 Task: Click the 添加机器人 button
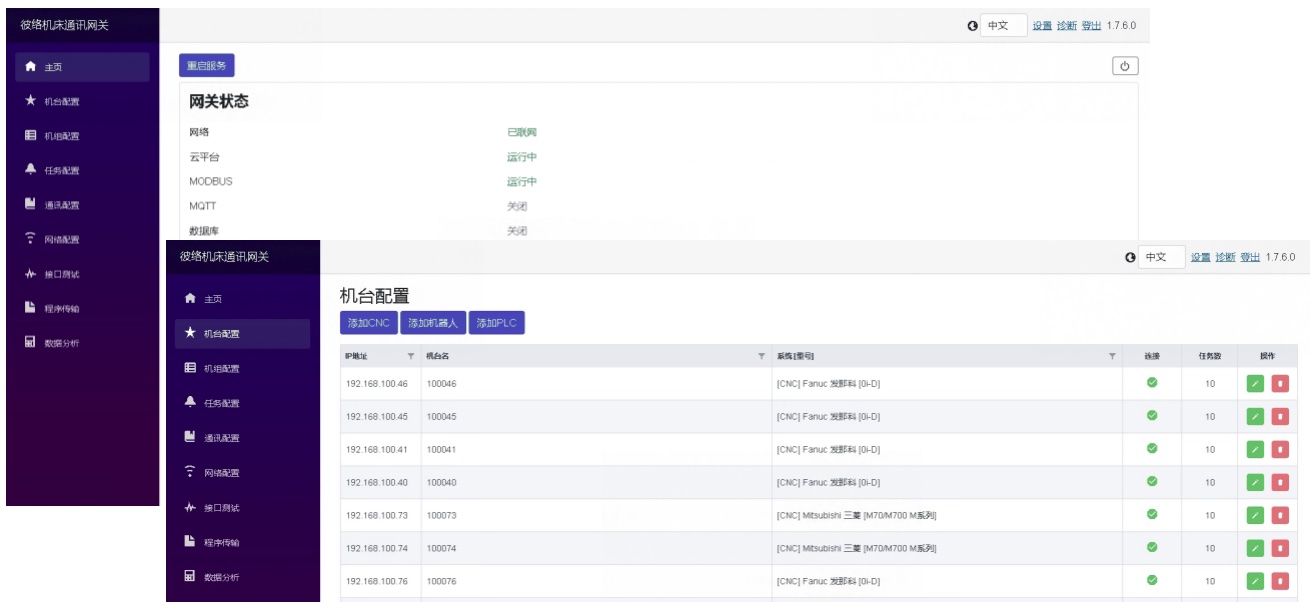[433, 323]
